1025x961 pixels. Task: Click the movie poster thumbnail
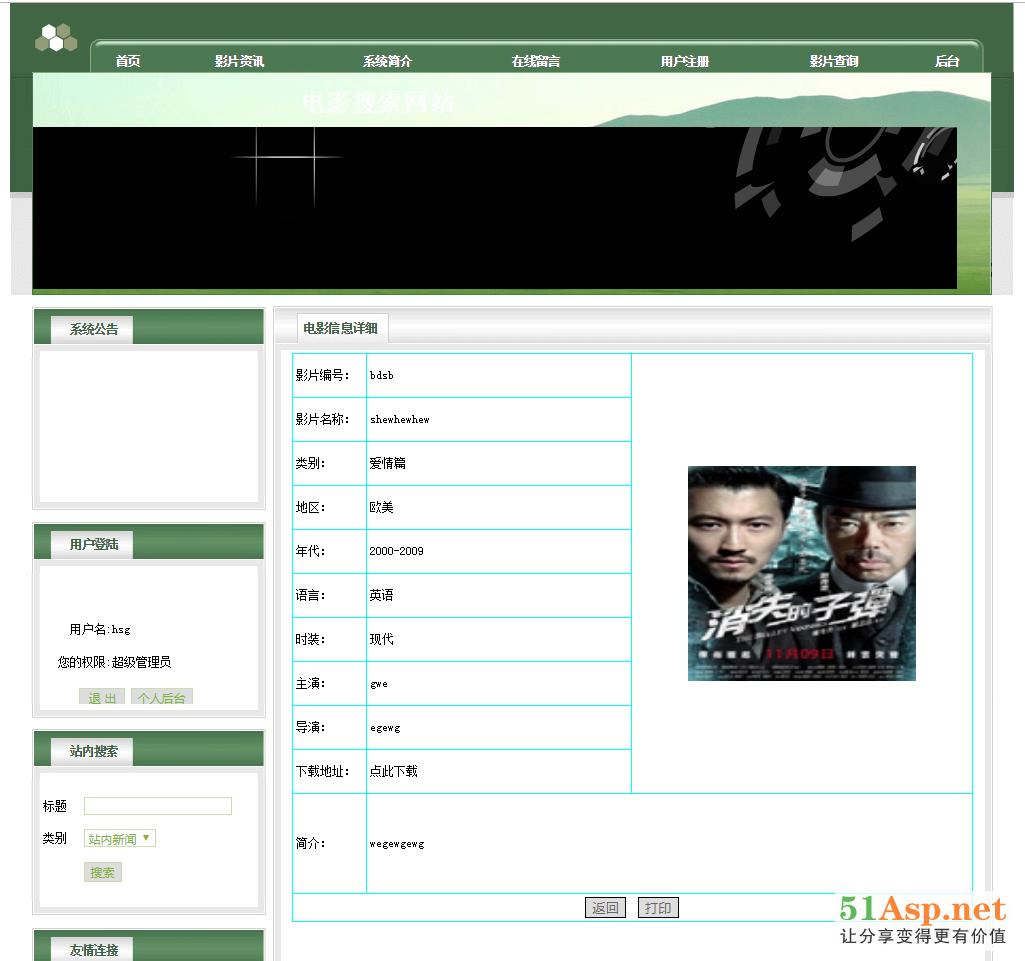tap(801, 573)
